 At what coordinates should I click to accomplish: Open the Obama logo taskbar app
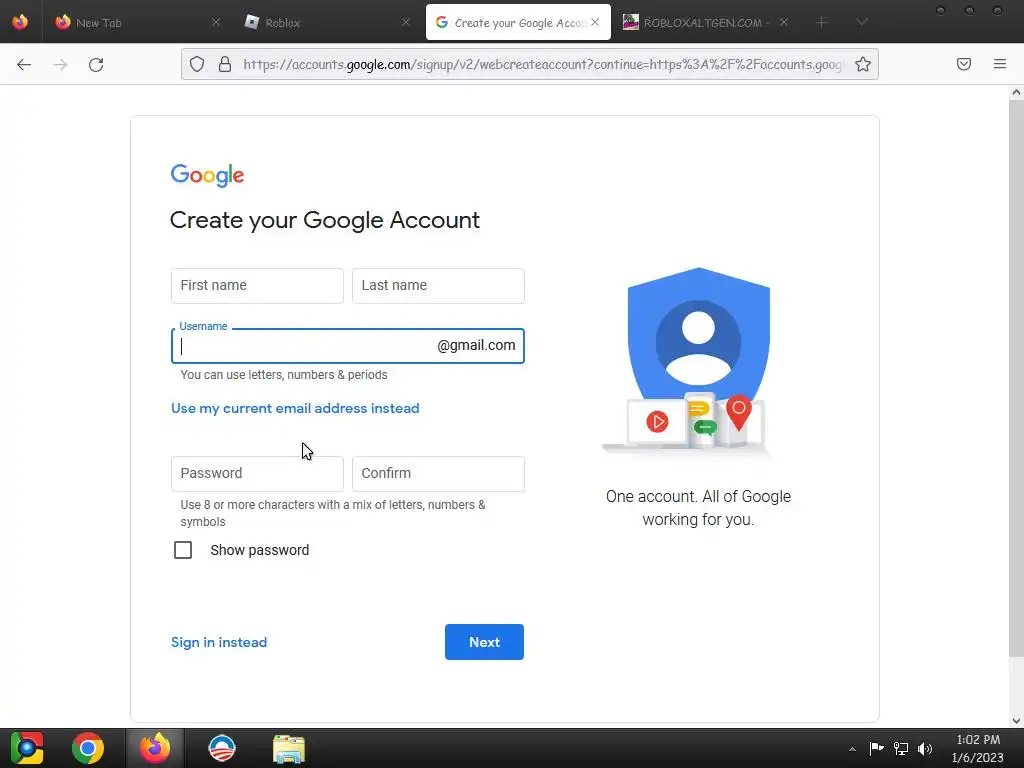pyautogui.click(x=221, y=748)
